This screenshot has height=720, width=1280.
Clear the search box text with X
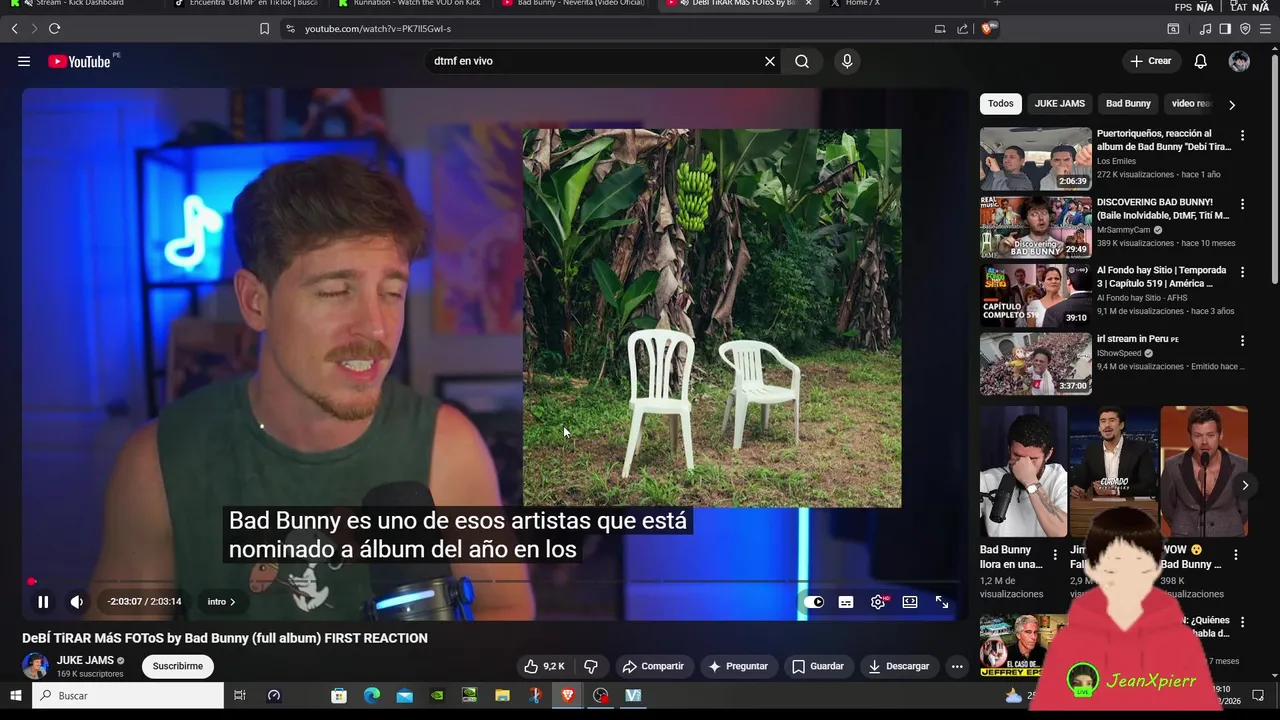coord(770,61)
